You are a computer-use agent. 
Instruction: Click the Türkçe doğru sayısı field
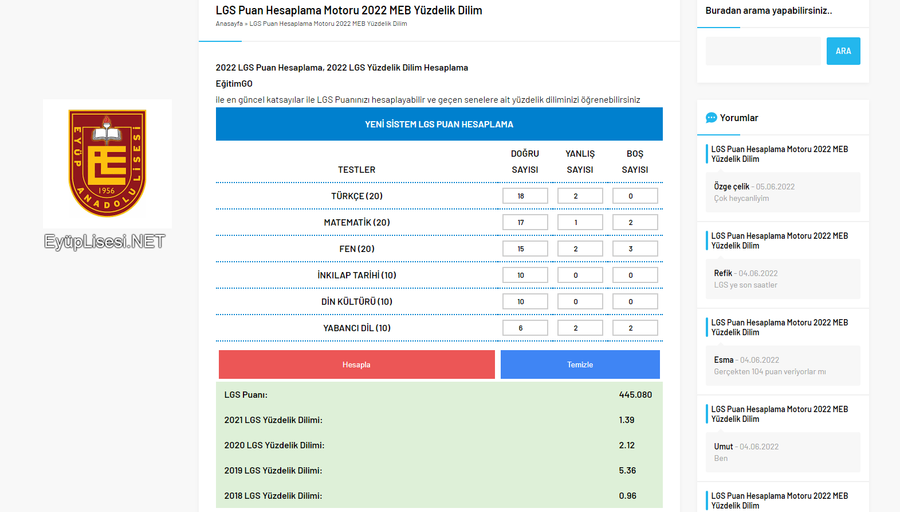(525, 196)
